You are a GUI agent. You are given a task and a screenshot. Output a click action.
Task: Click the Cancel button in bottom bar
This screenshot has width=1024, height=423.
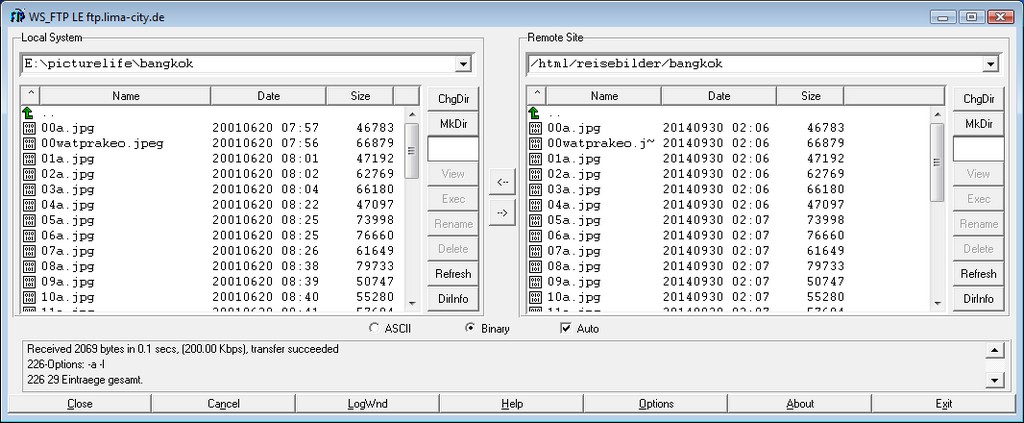(x=223, y=403)
